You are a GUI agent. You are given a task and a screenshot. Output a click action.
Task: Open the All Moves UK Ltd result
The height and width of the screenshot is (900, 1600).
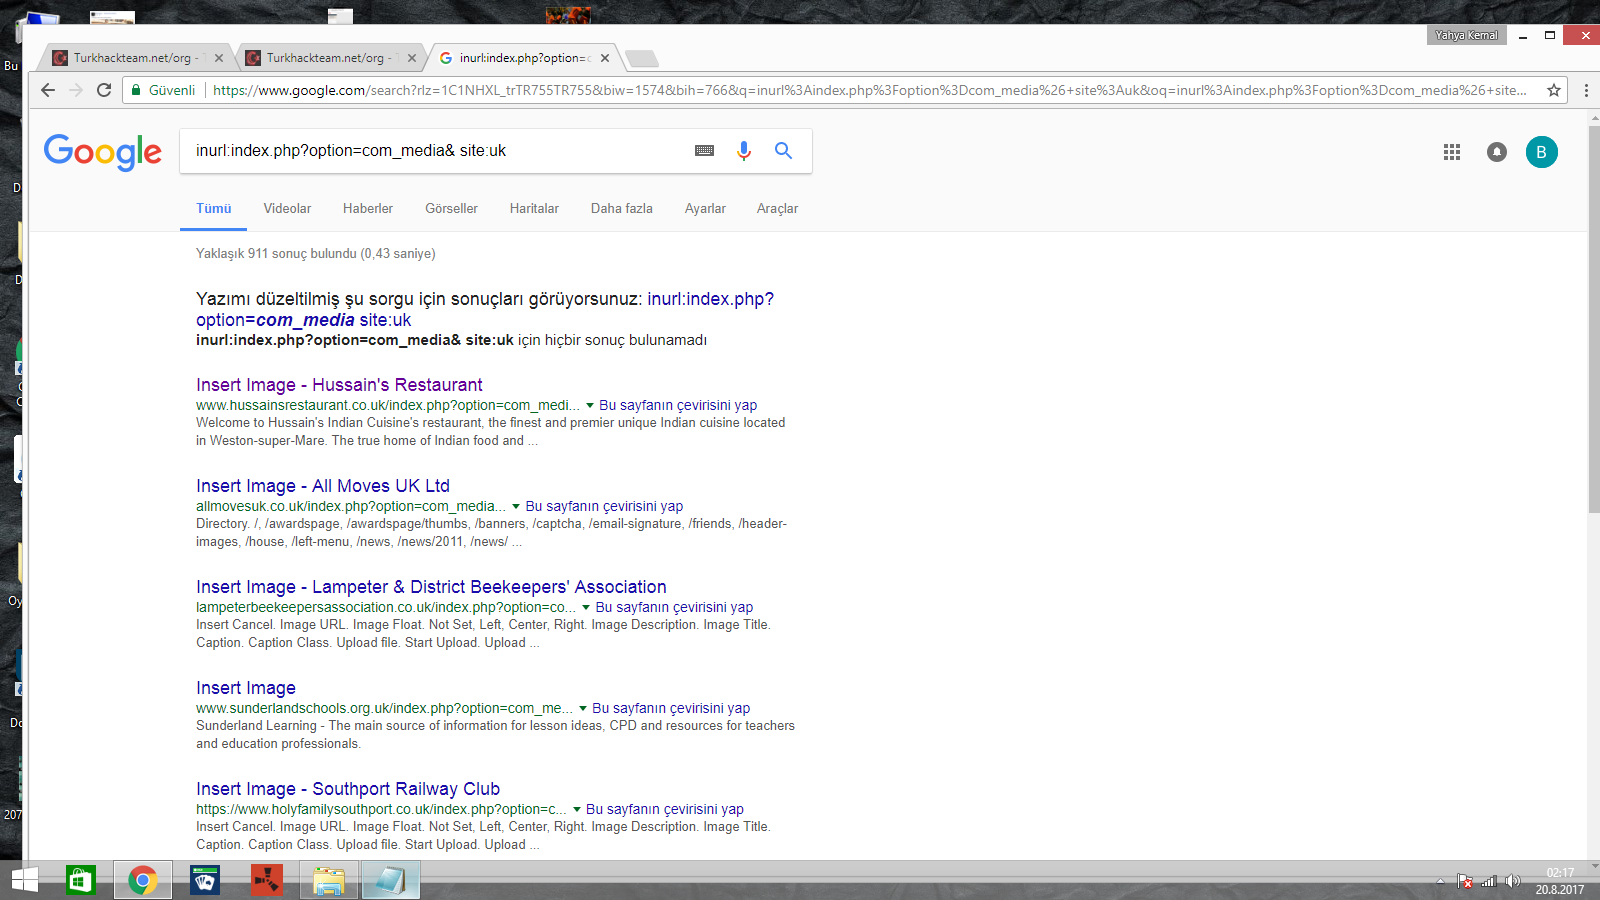point(323,486)
